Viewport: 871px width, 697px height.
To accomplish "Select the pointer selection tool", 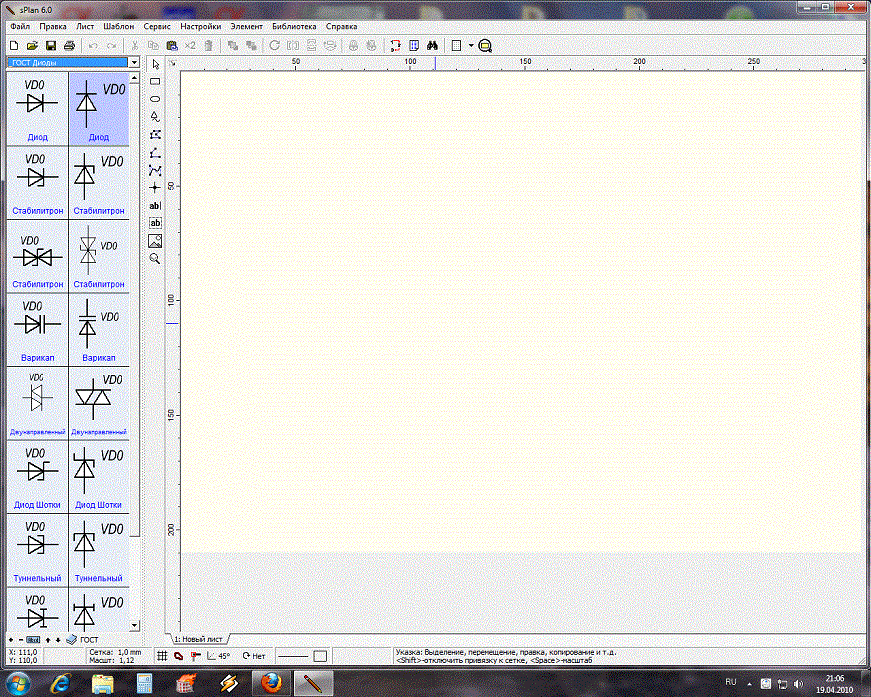I will click(x=155, y=64).
